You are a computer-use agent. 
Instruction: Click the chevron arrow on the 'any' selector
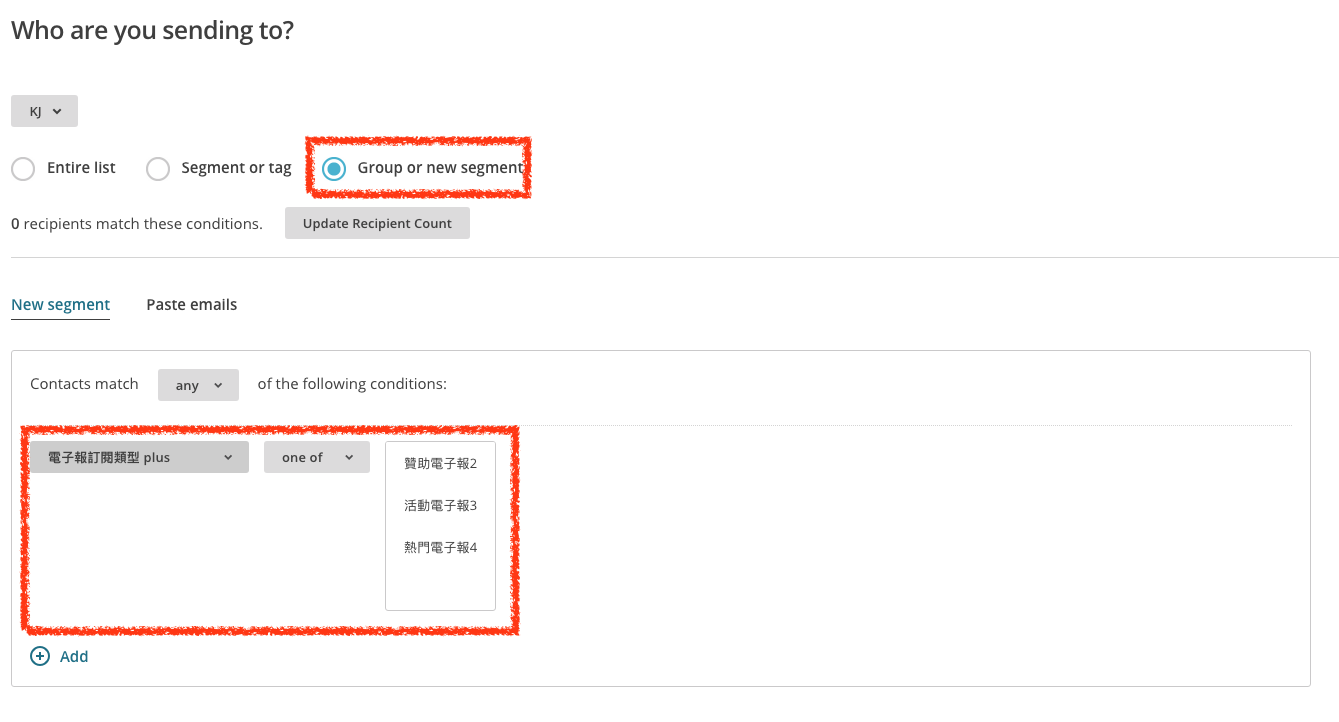click(218, 386)
